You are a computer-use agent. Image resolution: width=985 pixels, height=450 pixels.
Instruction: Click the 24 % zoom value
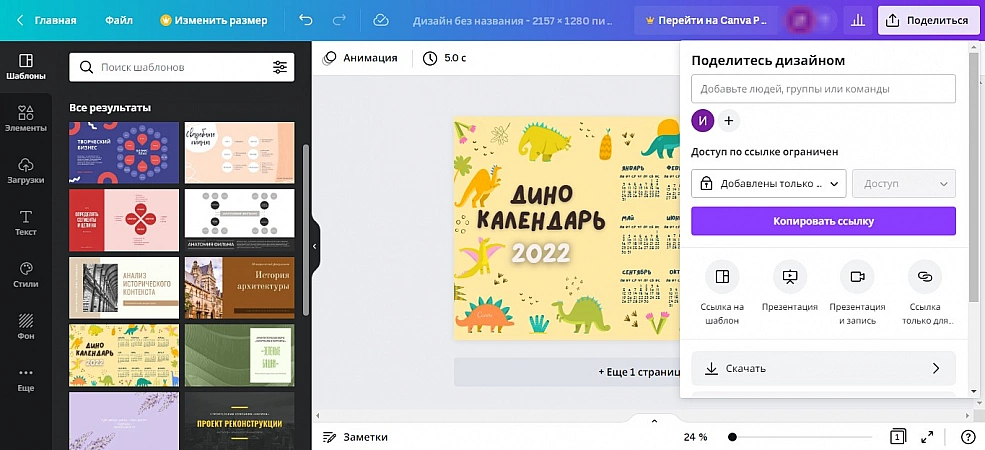695,437
